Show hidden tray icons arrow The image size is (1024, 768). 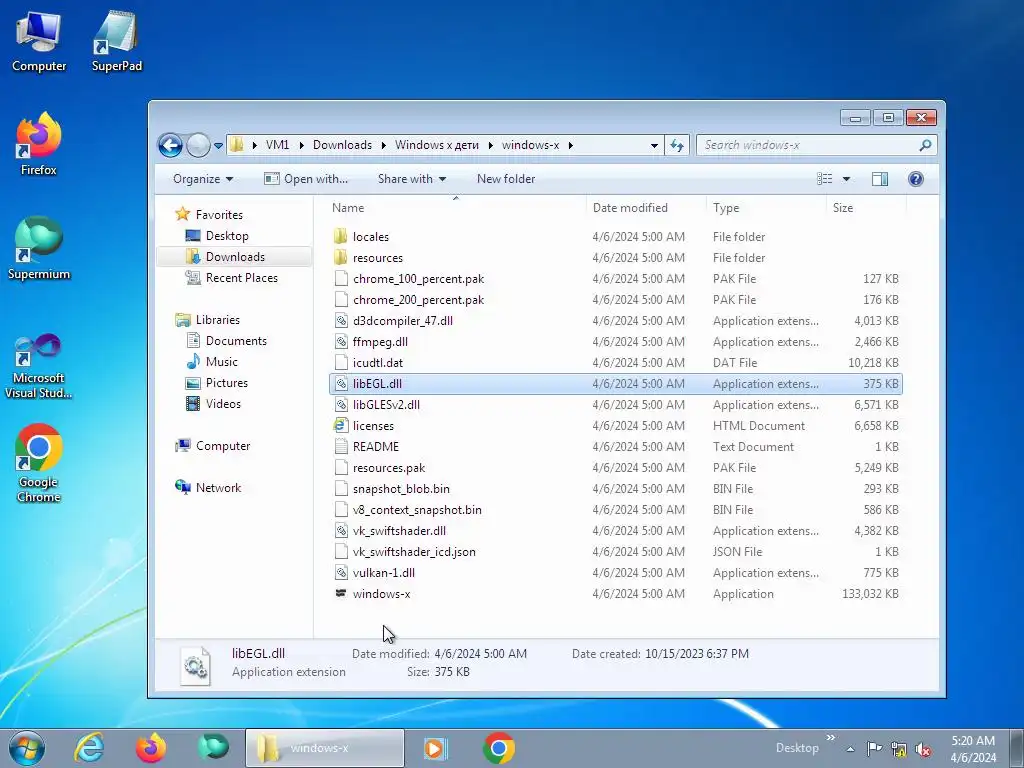click(x=850, y=749)
